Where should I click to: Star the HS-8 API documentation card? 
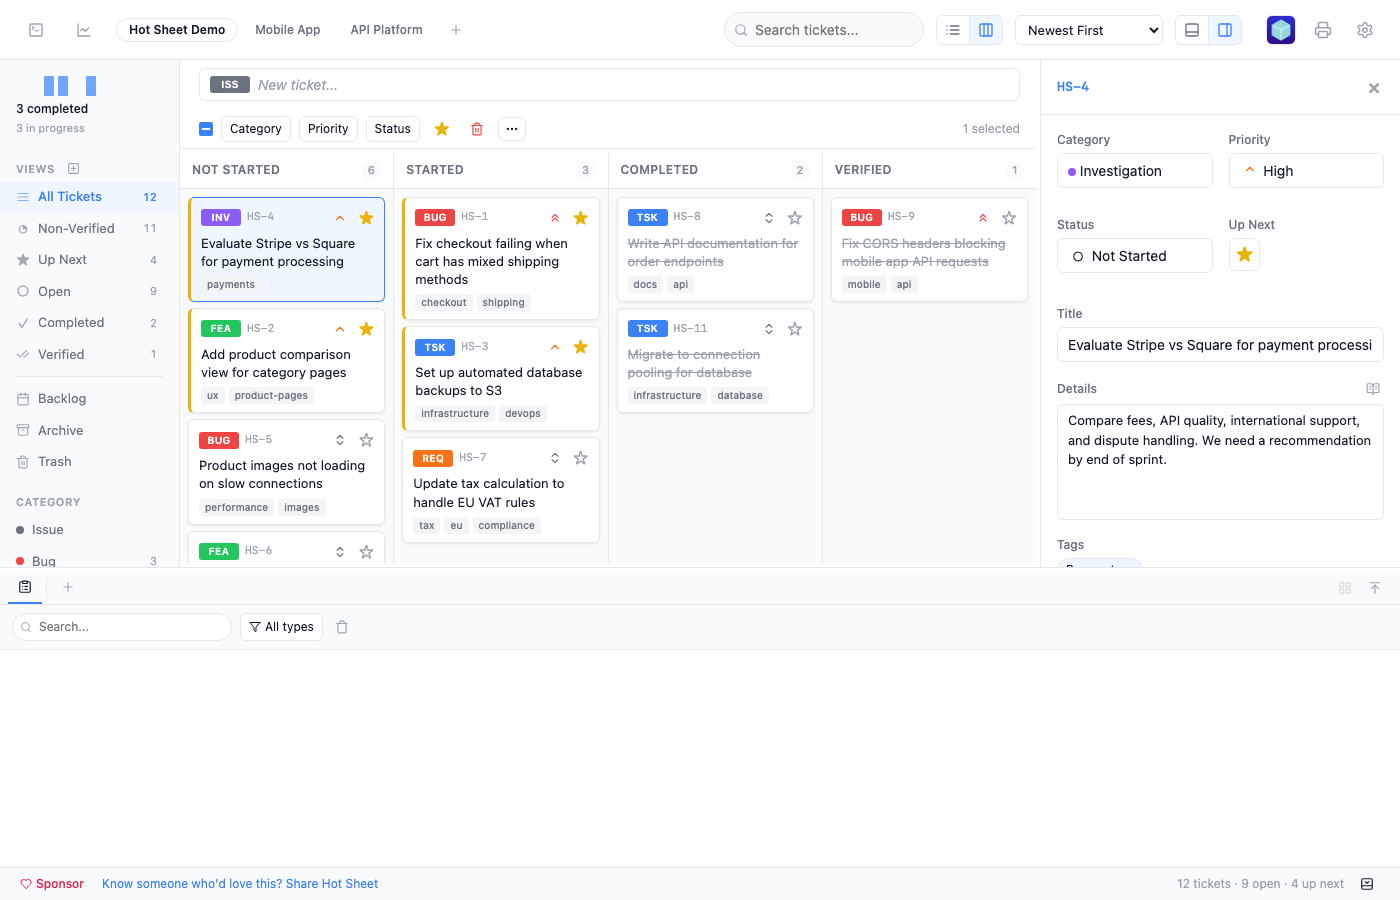794,218
